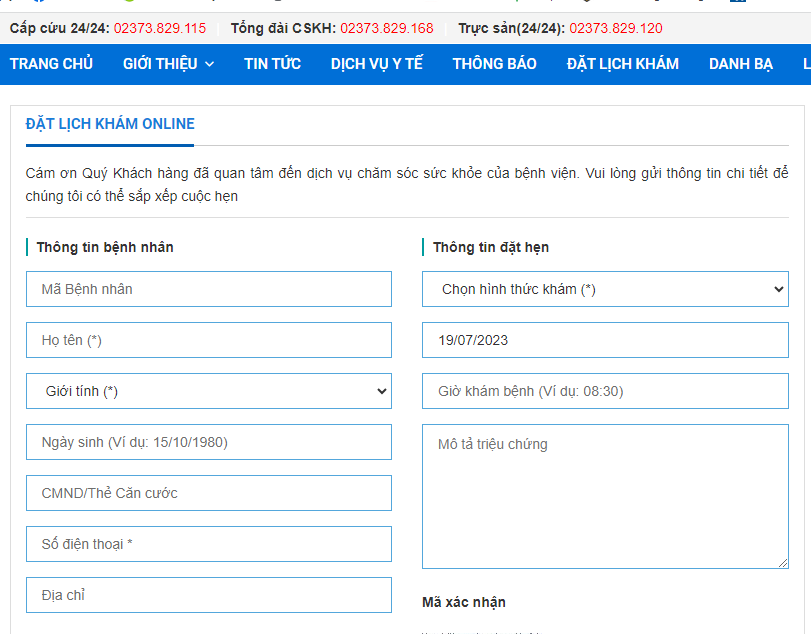Open THÔNG BÁO menu item
811x634 pixels.
[494, 64]
